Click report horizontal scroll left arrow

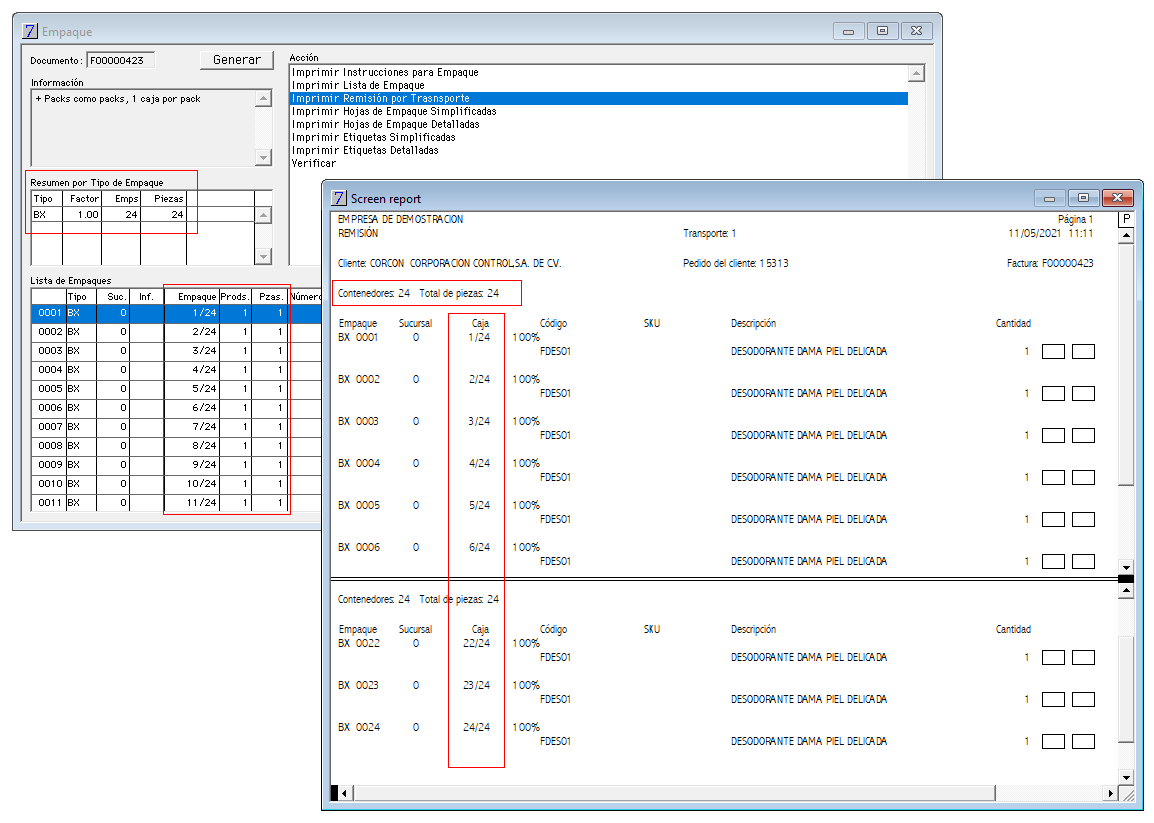point(345,794)
